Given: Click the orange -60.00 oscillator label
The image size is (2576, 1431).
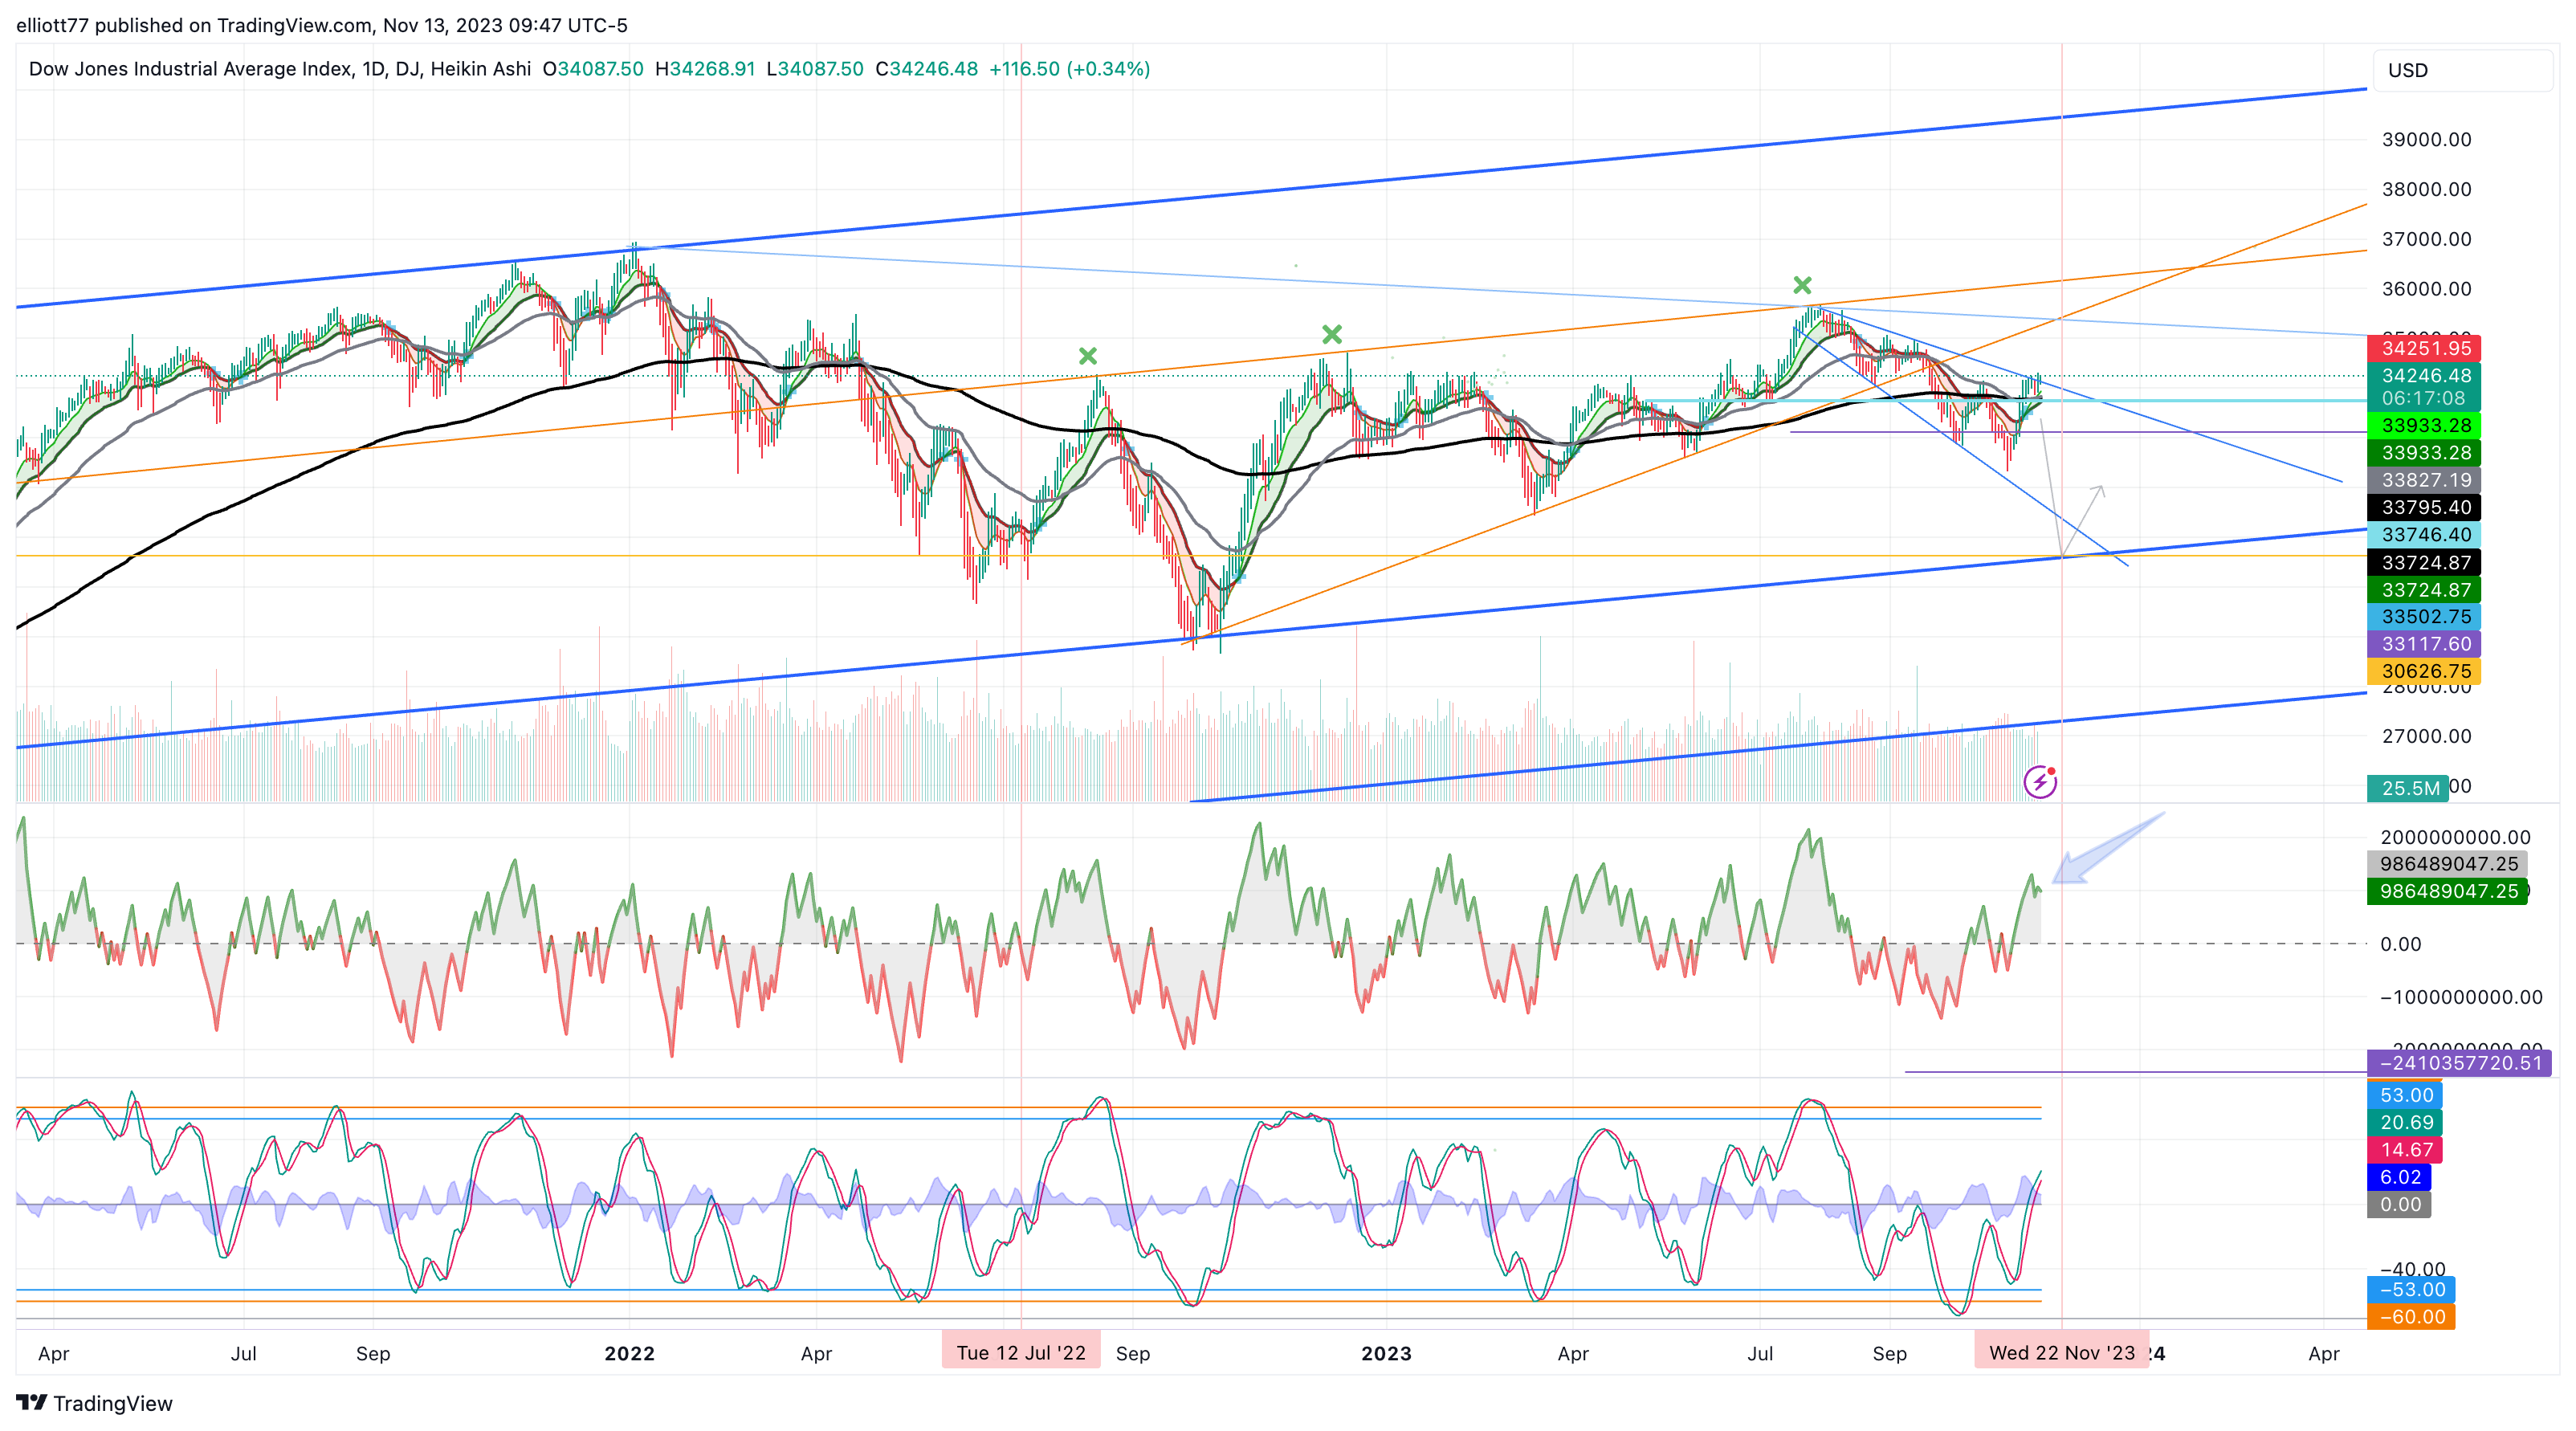Looking at the screenshot, I should click(x=2410, y=1317).
